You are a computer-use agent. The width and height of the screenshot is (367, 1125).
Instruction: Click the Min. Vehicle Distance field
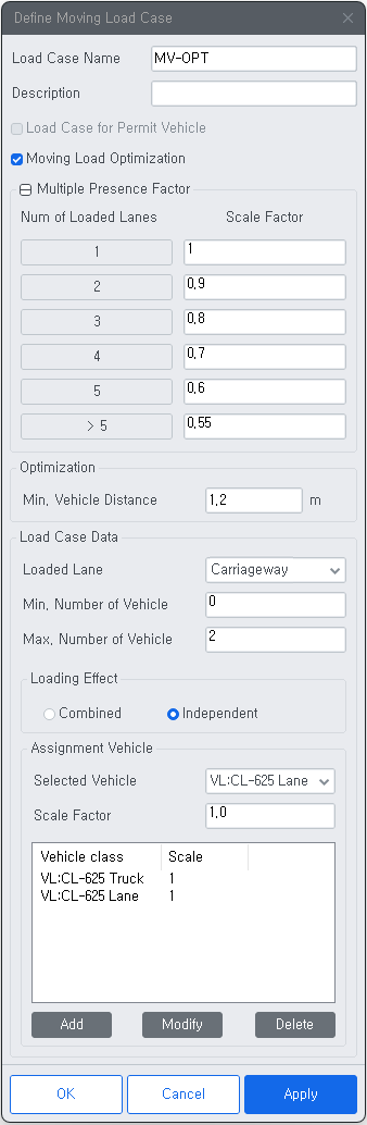(x=254, y=501)
